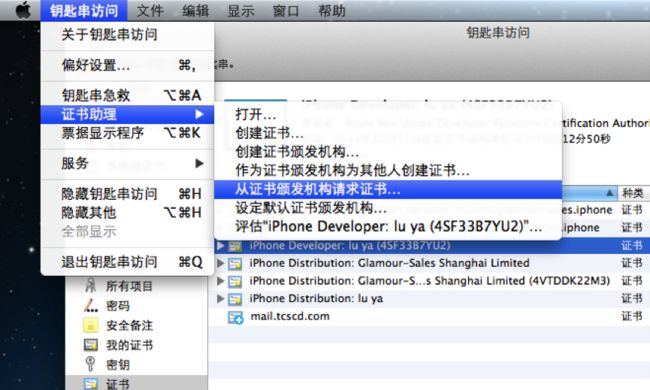Click 打开… in the submenu

(x=388, y=114)
